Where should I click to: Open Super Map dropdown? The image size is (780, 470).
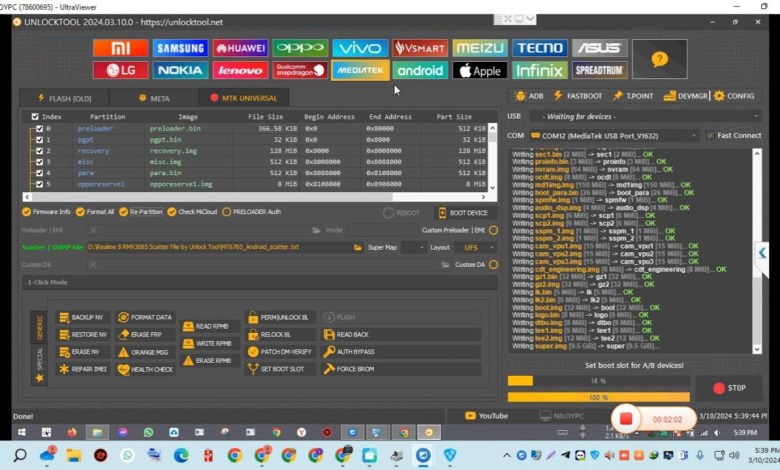coord(414,247)
